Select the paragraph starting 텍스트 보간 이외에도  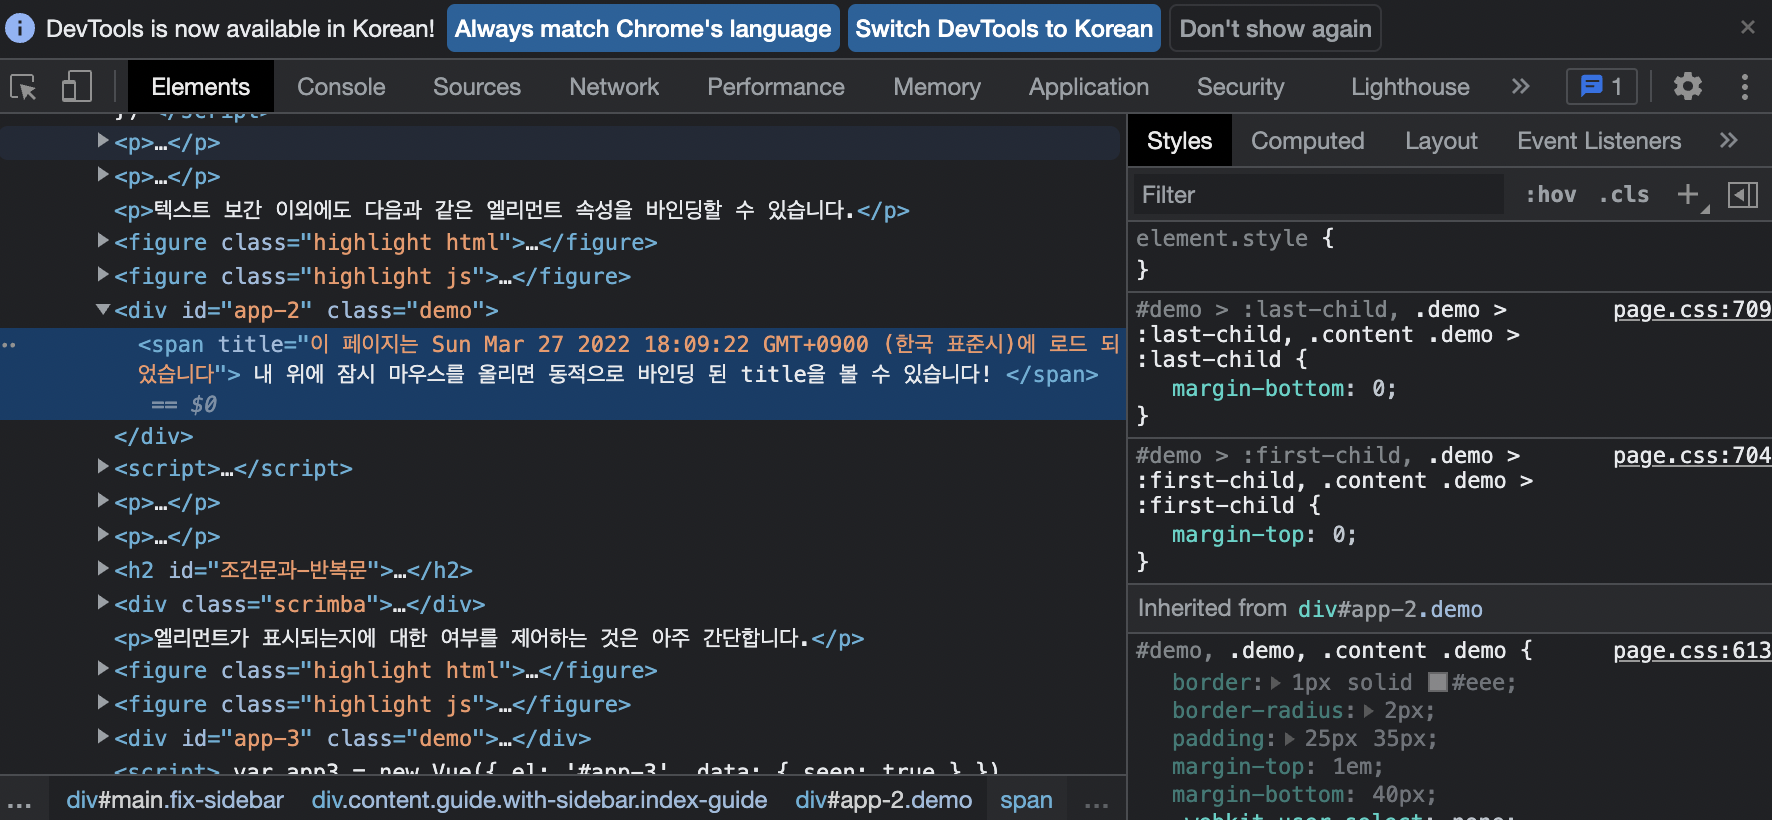point(511,210)
